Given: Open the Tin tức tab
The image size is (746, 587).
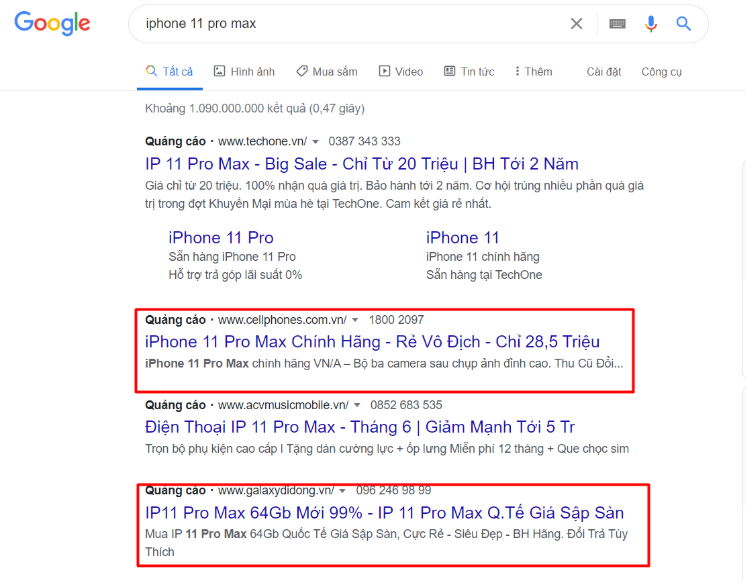Looking at the screenshot, I should point(469,72).
